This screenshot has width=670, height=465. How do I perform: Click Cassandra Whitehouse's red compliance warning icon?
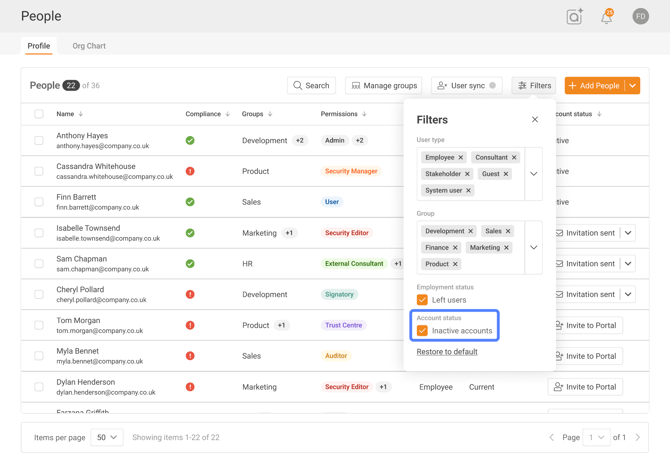click(190, 171)
